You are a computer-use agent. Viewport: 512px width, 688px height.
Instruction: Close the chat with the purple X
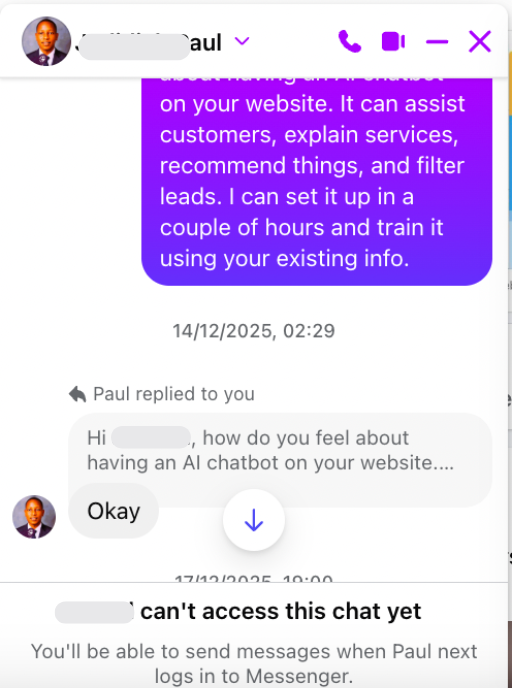pos(480,42)
